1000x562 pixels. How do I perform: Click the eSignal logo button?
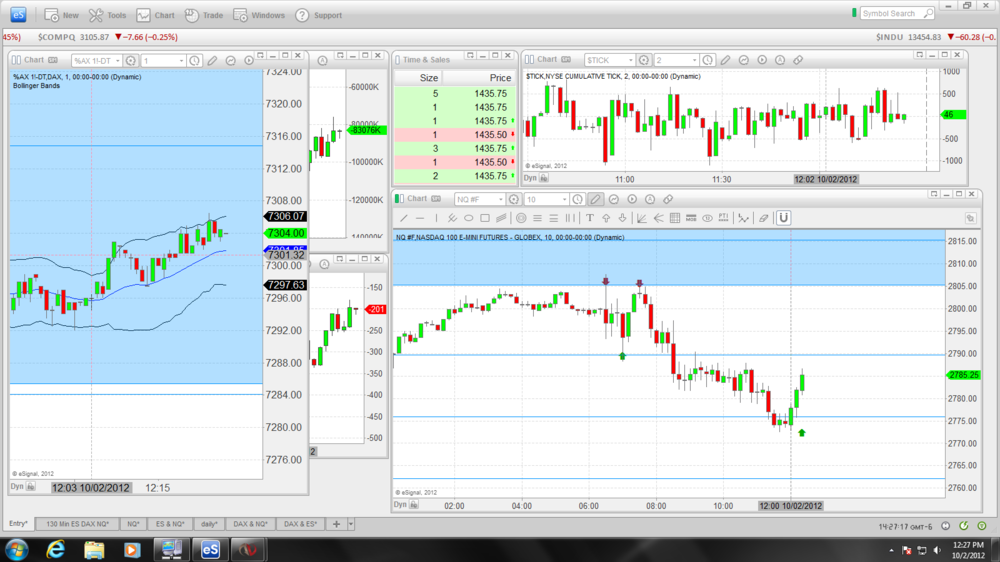coord(18,15)
